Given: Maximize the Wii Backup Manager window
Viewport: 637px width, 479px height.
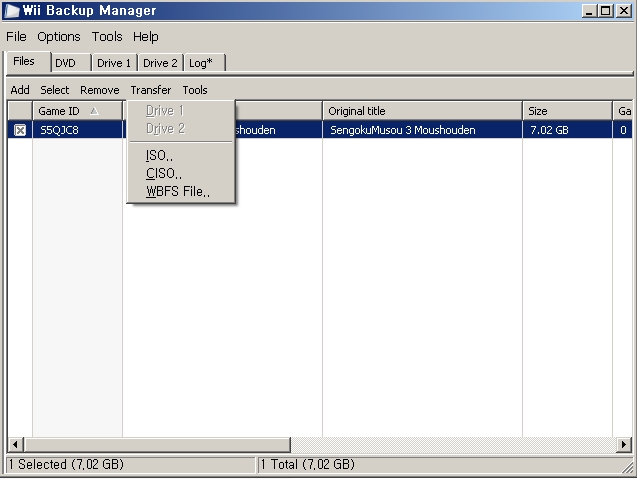Looking at the screenshot, I should tap(605, 11).
